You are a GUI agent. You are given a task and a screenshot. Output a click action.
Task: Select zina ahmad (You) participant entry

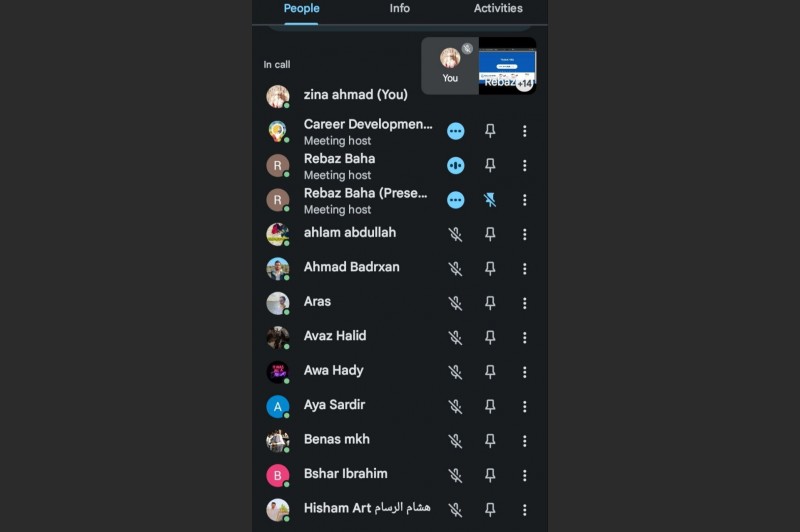[355, 95]
